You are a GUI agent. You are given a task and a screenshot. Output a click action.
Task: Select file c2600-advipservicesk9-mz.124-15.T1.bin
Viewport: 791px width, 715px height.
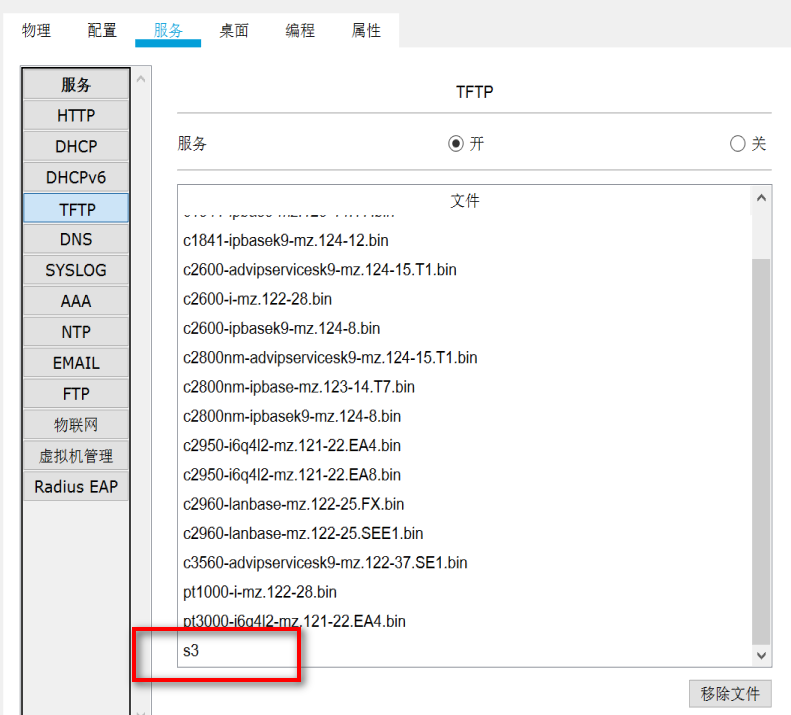tap(320, 270)
